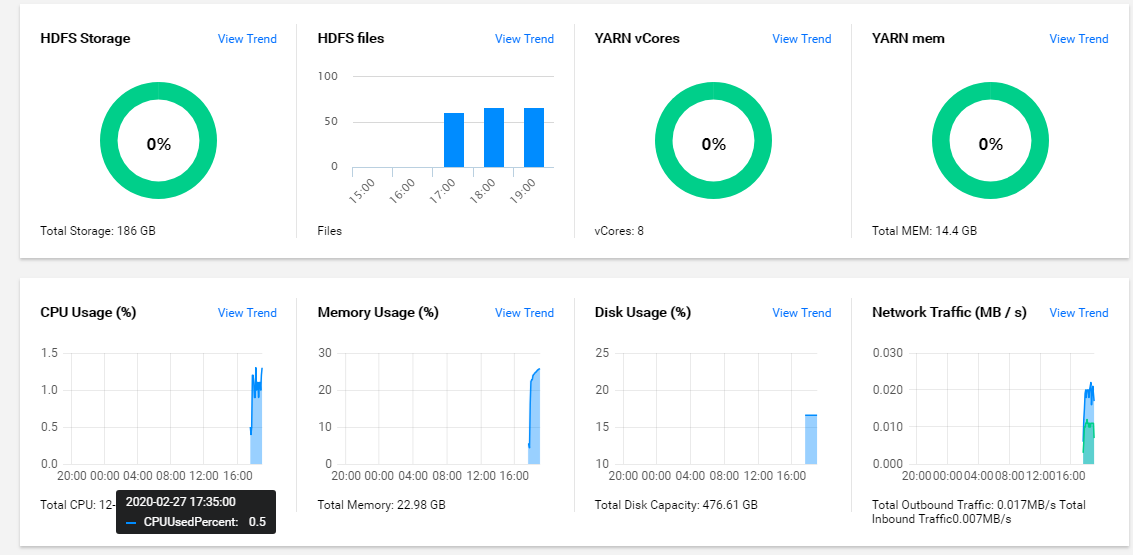1133x555 pixels.
Task: Open View Trend for HDFS Storage
Action: click(x=247, y=39)
